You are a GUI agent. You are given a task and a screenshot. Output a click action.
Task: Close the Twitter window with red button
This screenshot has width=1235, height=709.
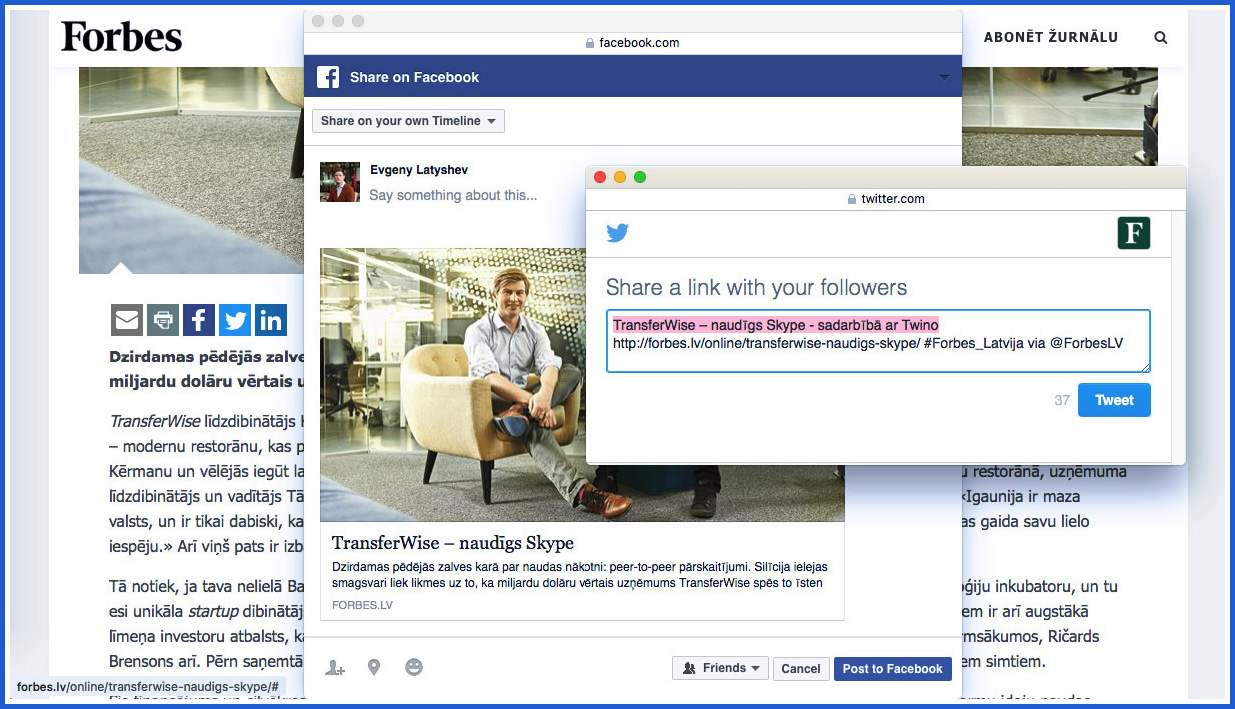point(600,177)
